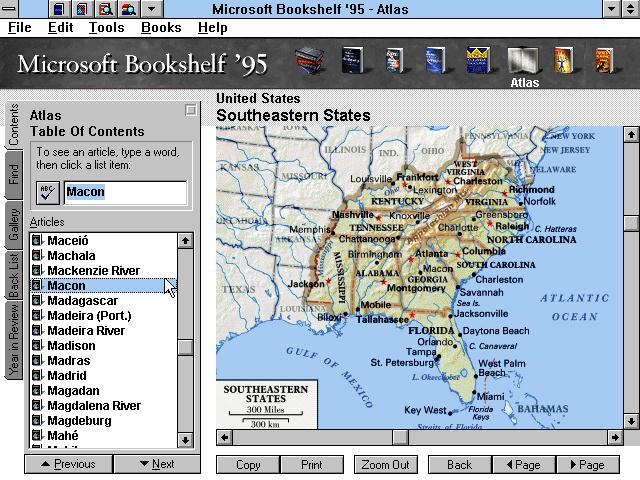Click the stacked books with magnifier icon
This screenshot has height=480, width=640.
[x=129, y=9]
